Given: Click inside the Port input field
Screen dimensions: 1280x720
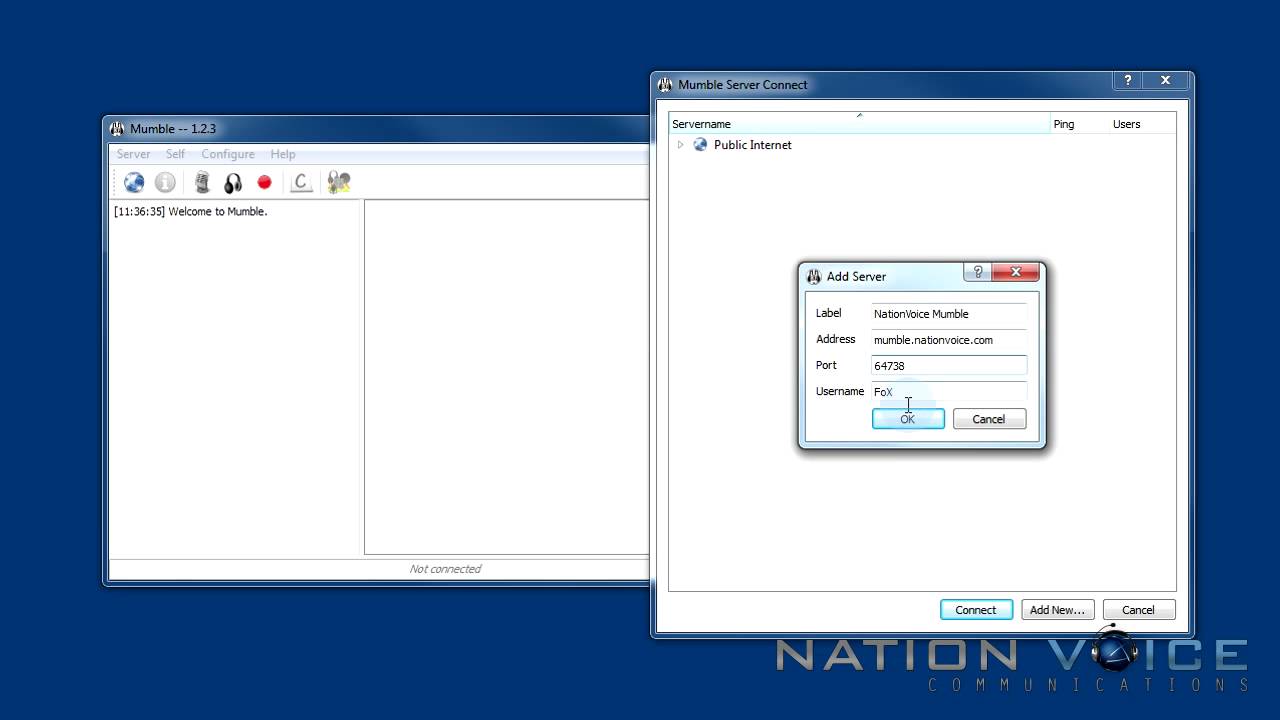Looking at the screenshot, I should 948,365.
